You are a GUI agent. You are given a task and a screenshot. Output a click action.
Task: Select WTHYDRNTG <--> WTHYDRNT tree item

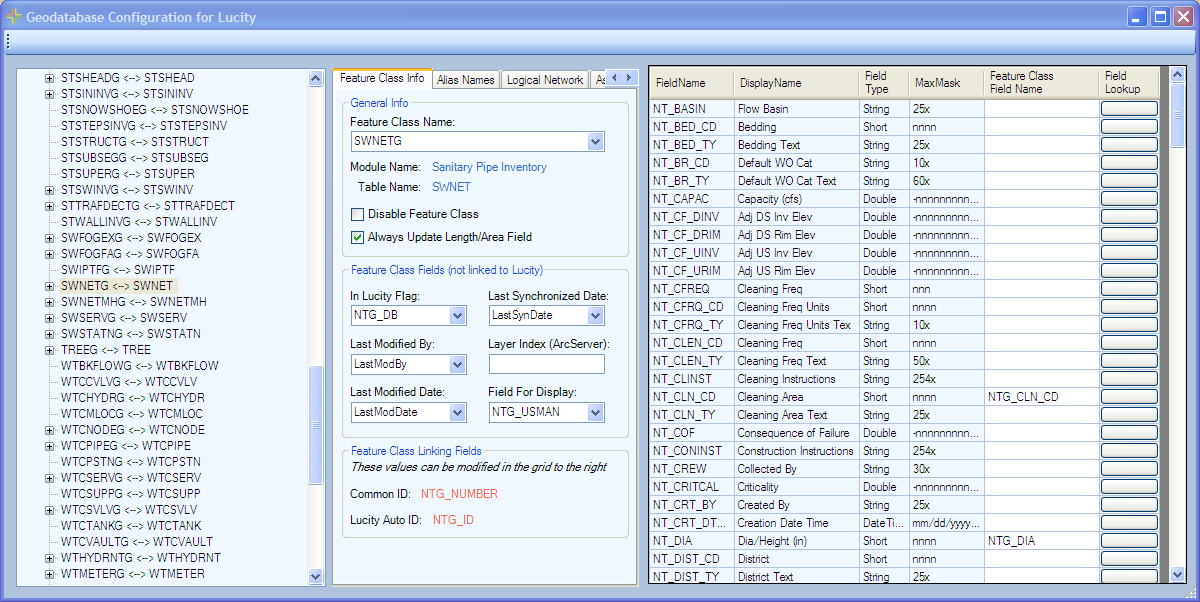pyautogui.click(x=140, y=558)
